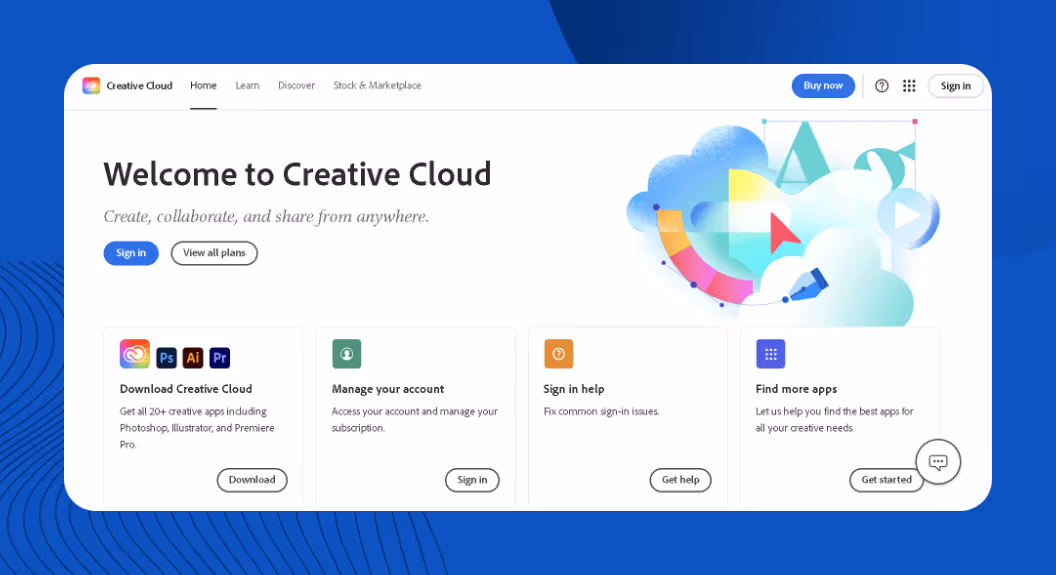
Task: Open the help question mark icon in header
Action: pyautogui.click(x=882, y=86)
